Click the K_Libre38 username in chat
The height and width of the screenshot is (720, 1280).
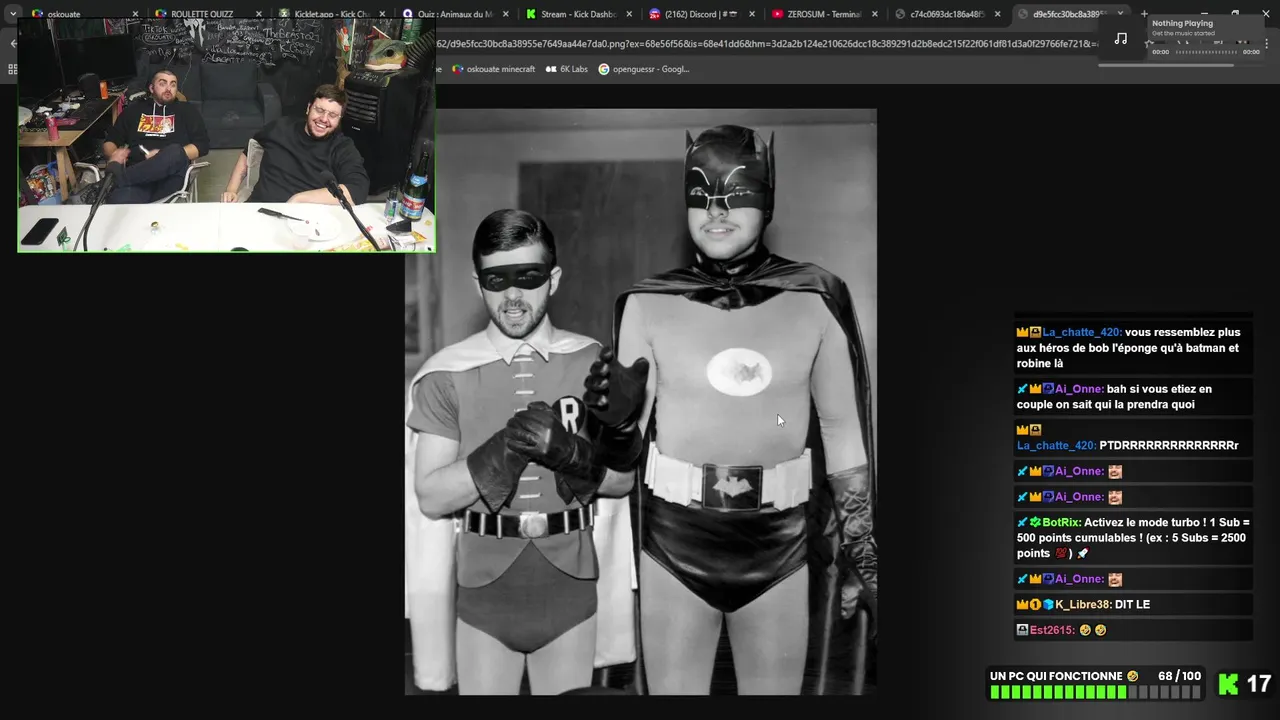click(1083, 604)
